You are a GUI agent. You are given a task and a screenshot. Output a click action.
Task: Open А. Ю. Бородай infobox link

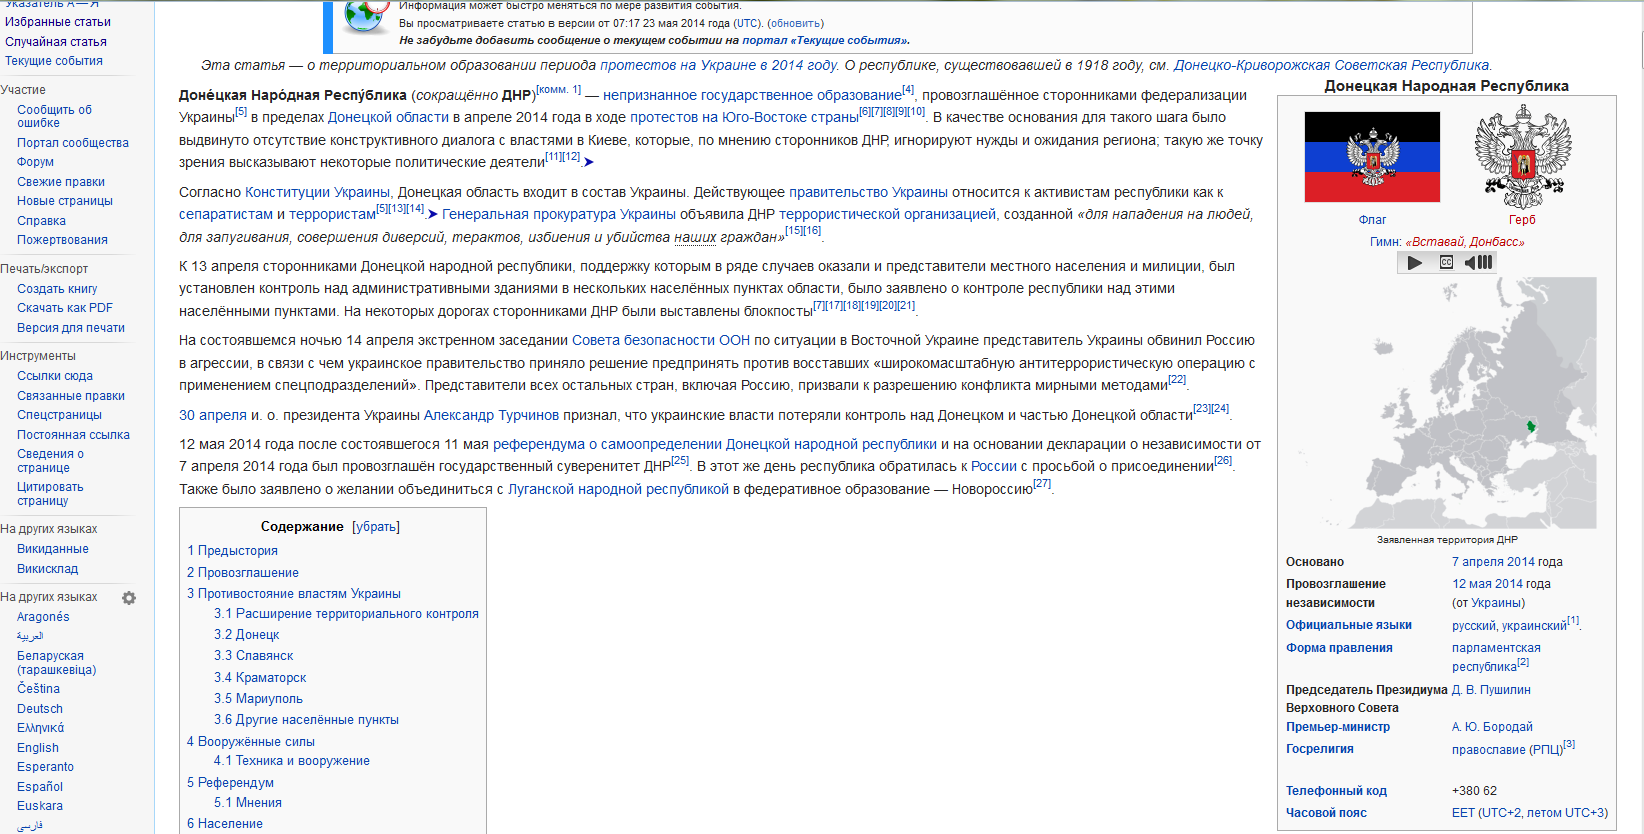point(1492,727)
